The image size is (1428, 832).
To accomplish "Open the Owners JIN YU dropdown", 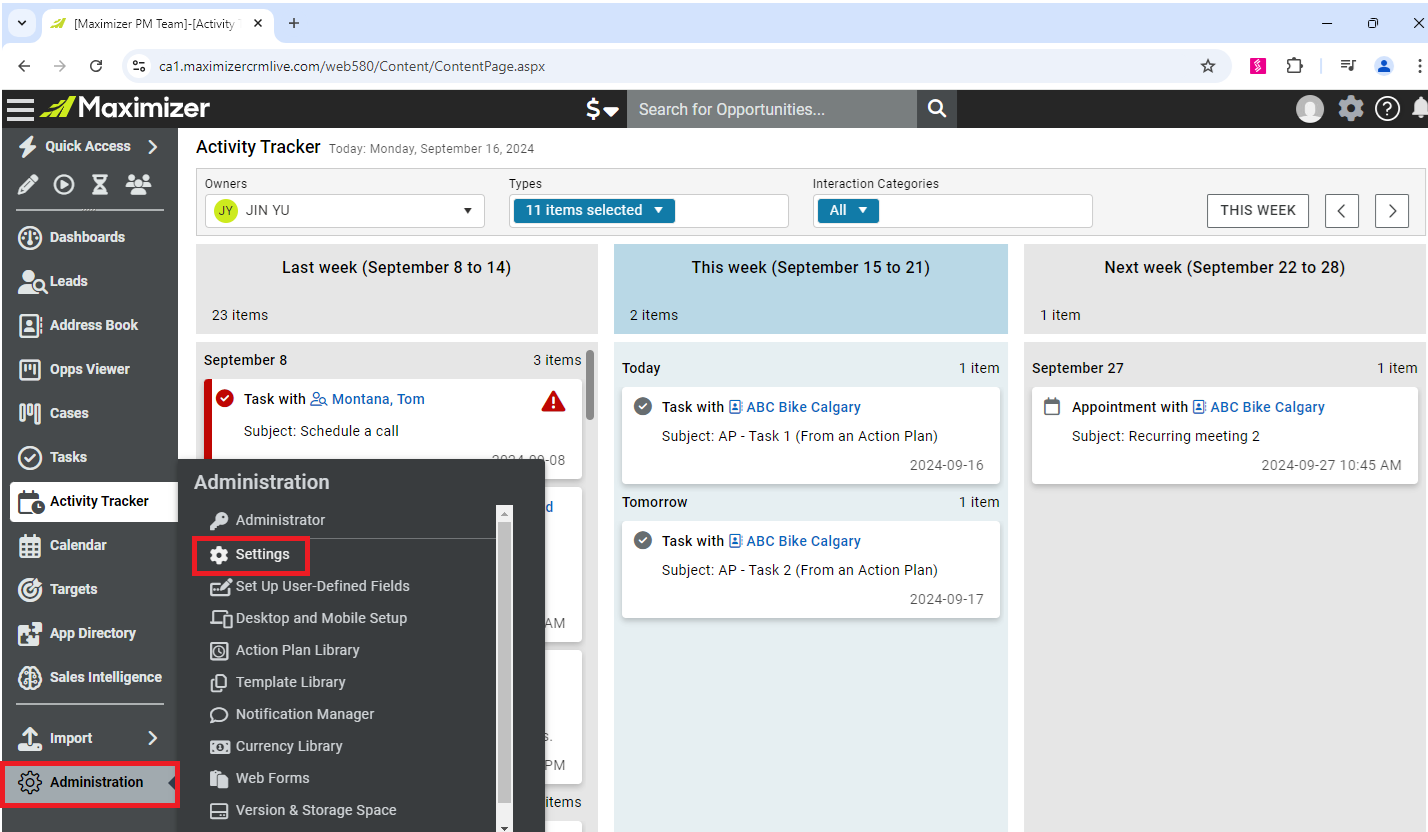I will pyautogui.click(x=345, y=211).
